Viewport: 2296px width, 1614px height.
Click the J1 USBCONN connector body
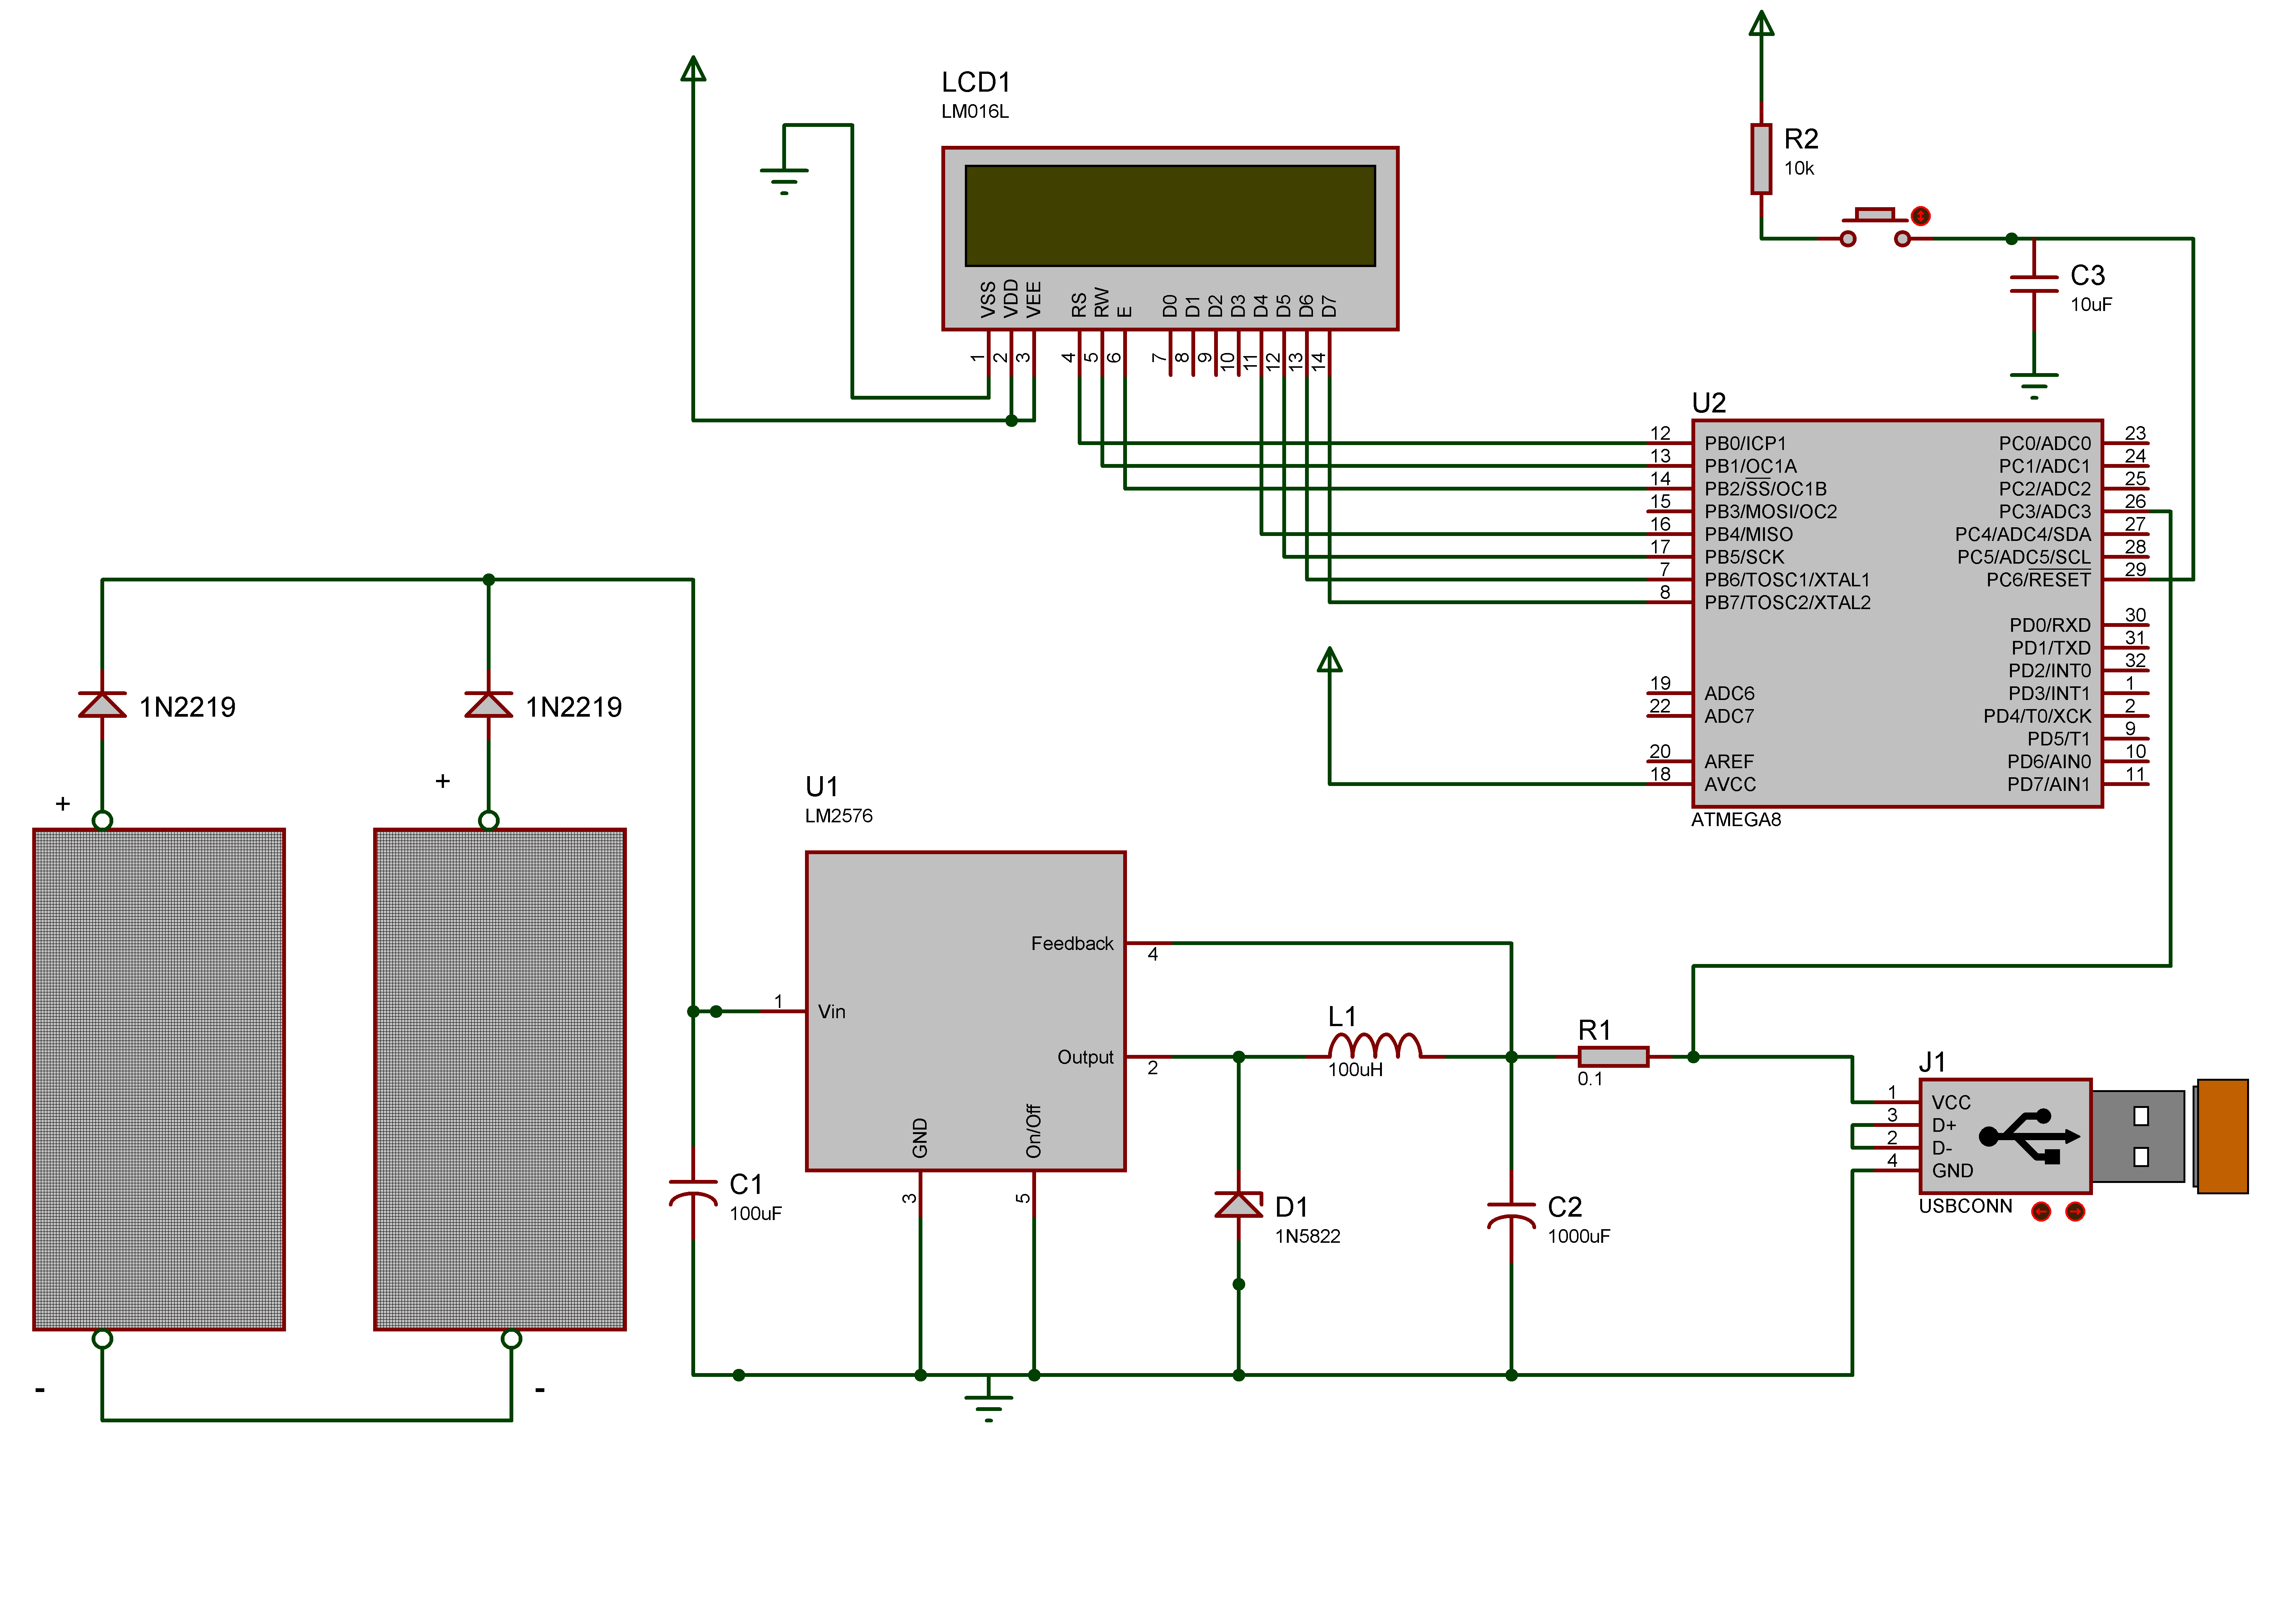click(x=2005, y=1136)
